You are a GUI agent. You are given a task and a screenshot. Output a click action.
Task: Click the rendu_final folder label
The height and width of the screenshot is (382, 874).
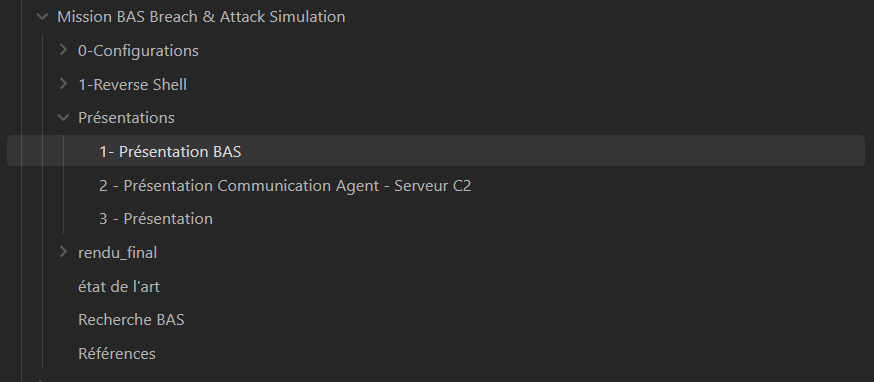coord(118,253)
